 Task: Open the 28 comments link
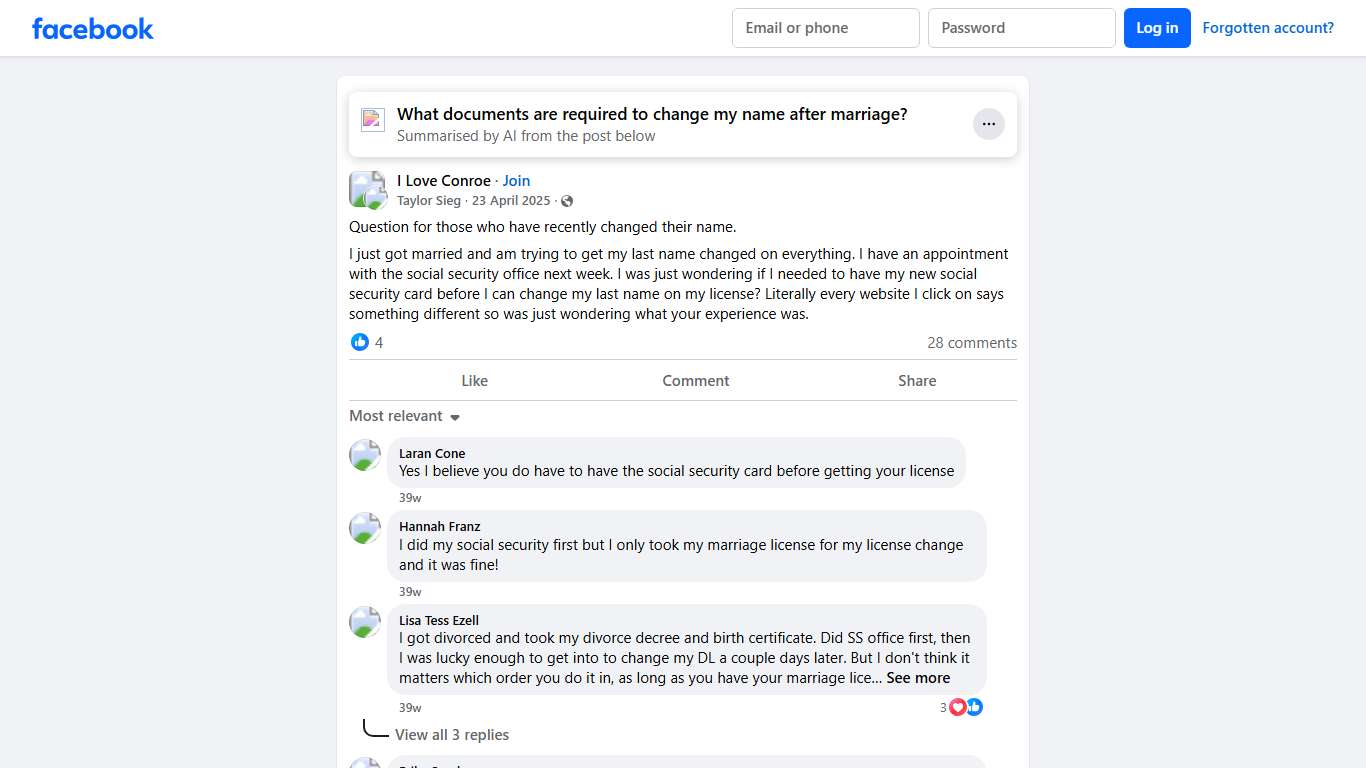971,343
